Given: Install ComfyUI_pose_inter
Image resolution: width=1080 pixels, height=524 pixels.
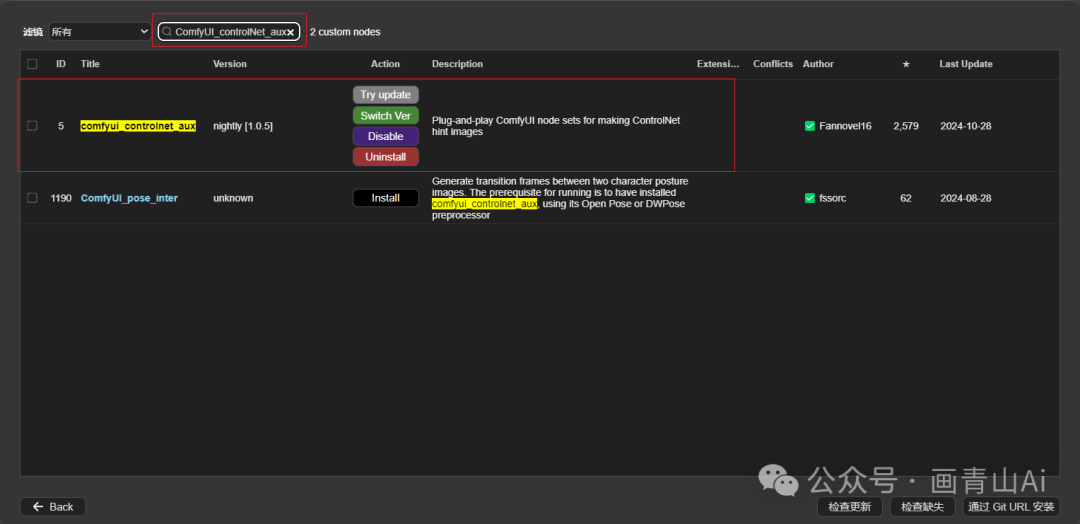Looking at the screenshot, I should click(386, 198).
